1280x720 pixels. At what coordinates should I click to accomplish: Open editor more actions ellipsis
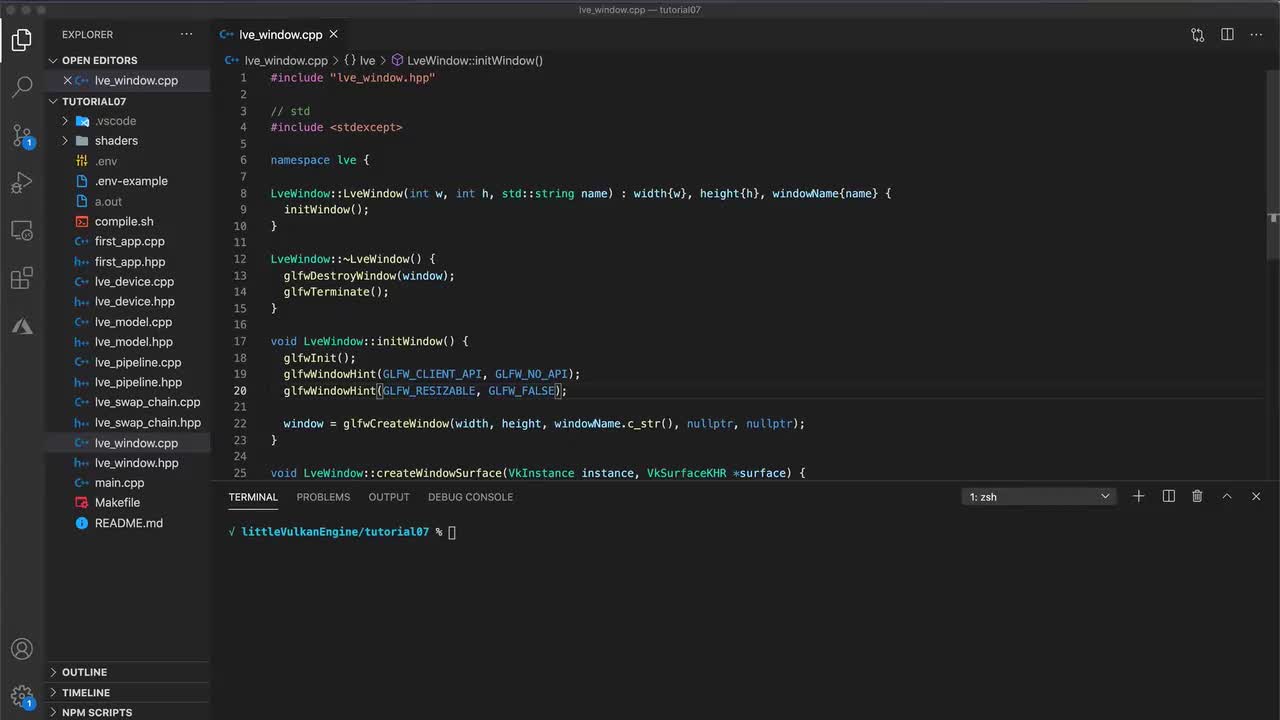coord(1256,34)
